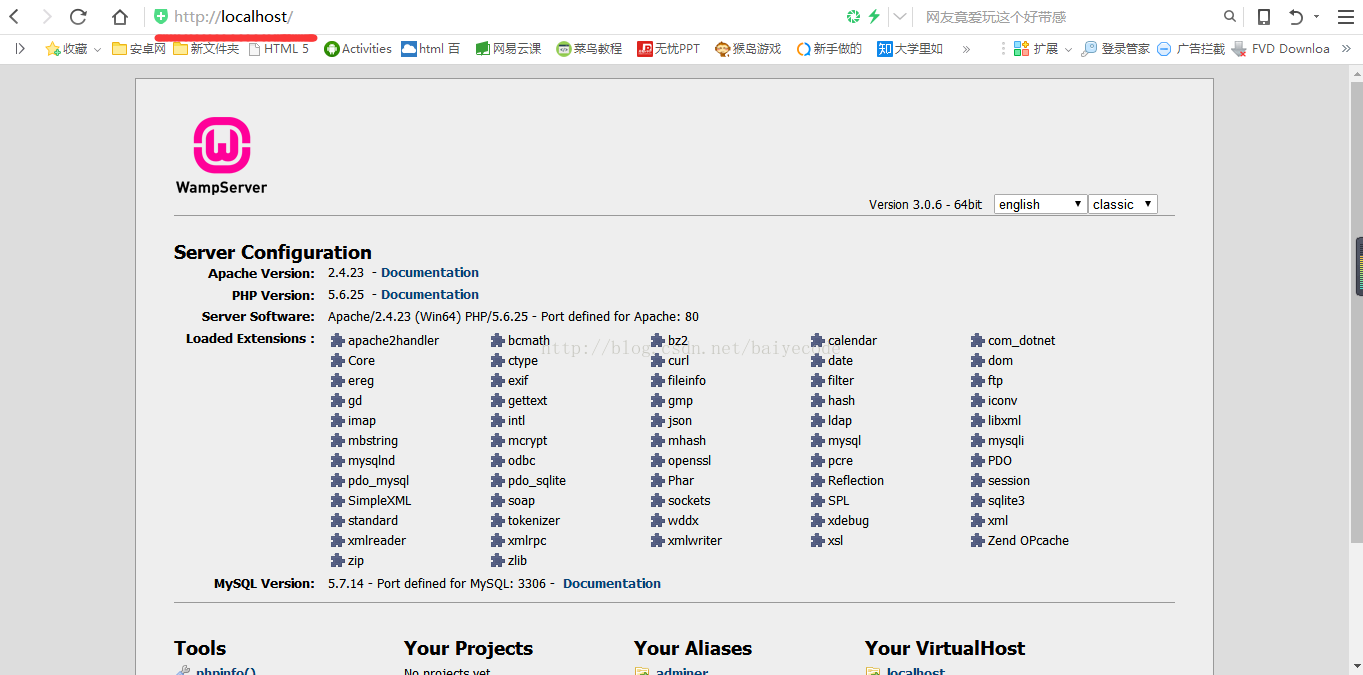Click the puzzle icon beside xdebug
The height and width of the screenshot is (675, 1363).
818,520
